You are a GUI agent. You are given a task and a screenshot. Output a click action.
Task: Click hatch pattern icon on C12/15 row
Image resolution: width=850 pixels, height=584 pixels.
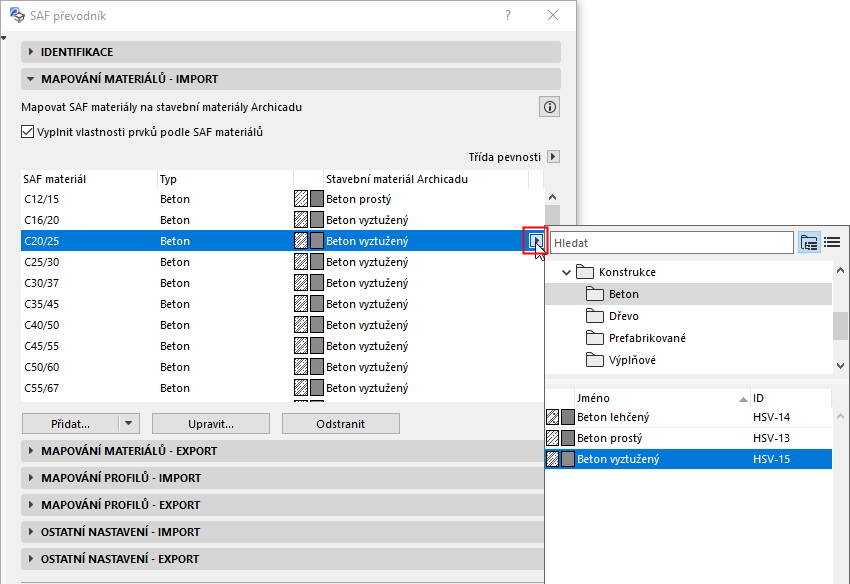pos(301,198)
